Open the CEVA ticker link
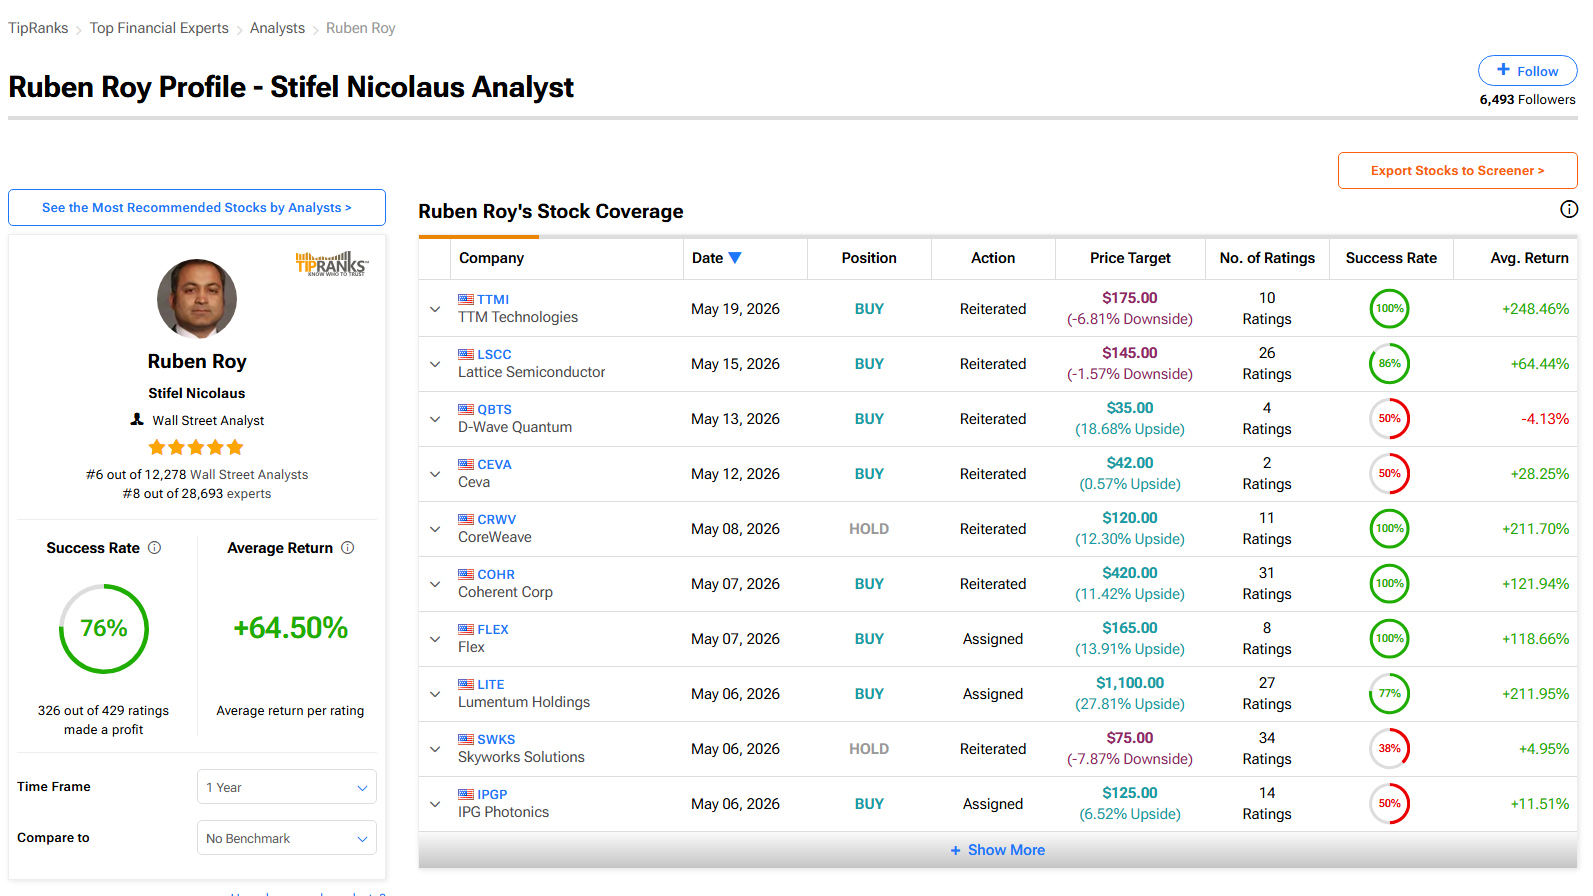This screenshot has width=1593, height=896. [x=494, y=464]
